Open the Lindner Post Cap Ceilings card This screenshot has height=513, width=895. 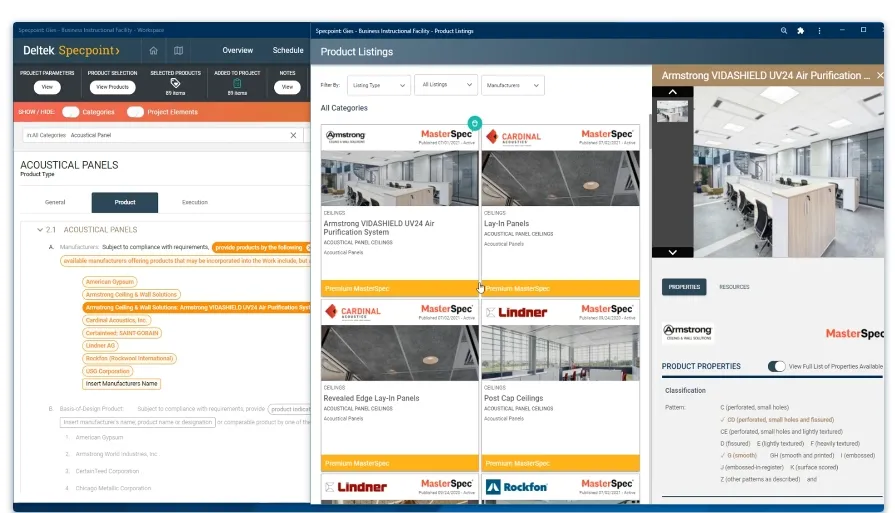click(x=561, y=385)
